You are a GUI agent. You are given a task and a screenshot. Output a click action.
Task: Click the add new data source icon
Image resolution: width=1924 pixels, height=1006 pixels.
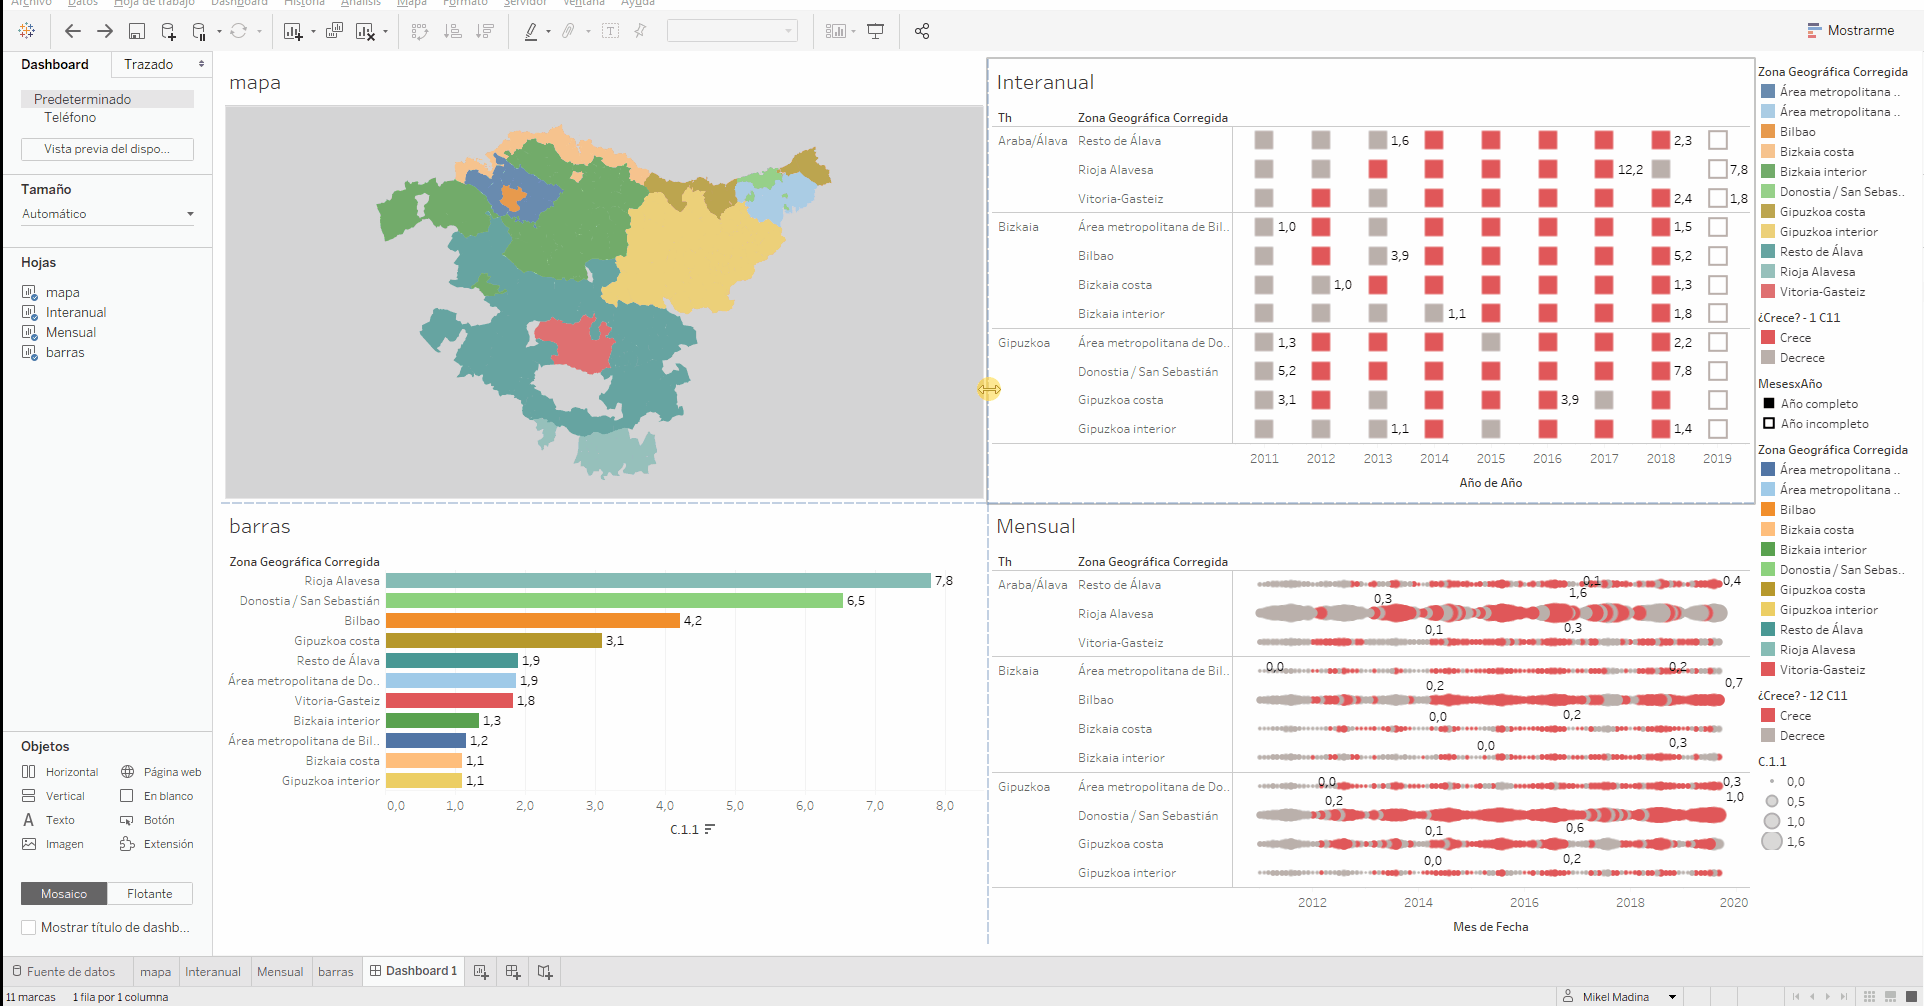[x=168, y=31]
